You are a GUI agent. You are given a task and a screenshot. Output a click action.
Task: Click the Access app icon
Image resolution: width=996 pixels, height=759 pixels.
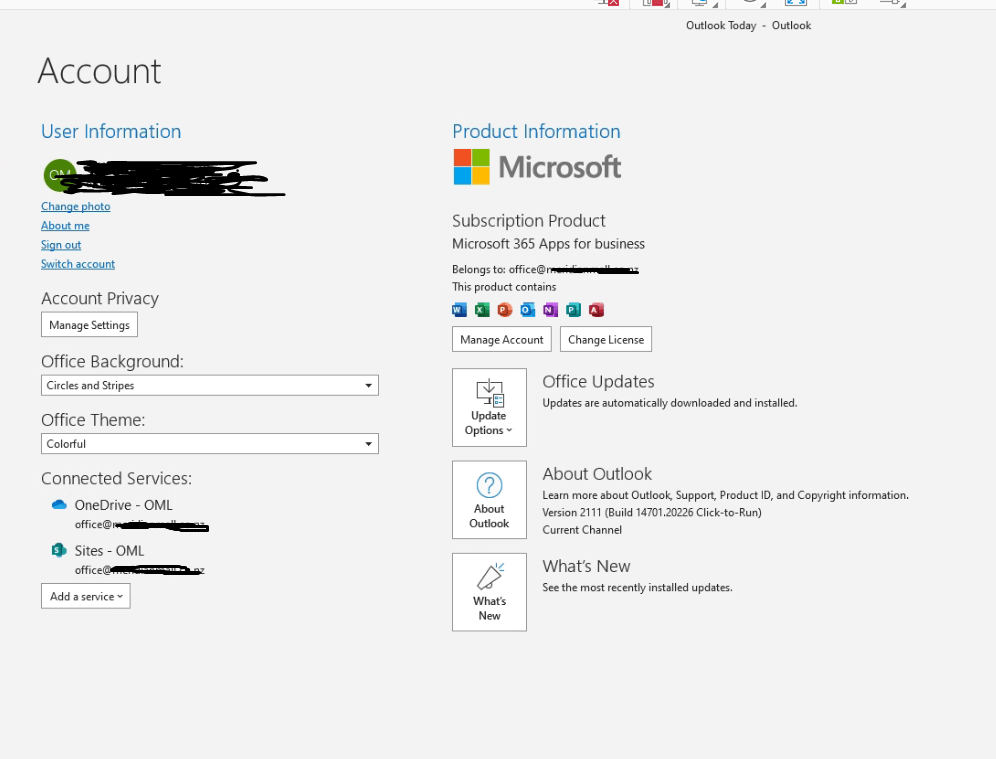(596, 310)
